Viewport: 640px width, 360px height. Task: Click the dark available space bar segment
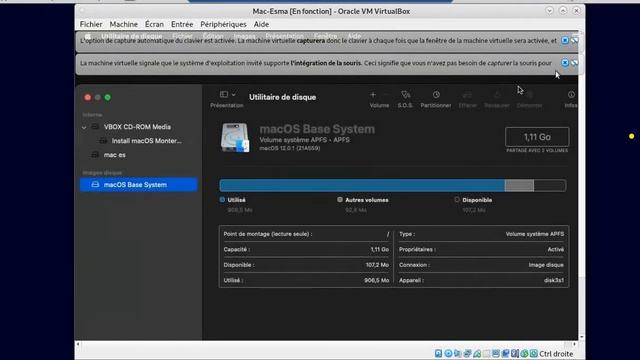550,185
